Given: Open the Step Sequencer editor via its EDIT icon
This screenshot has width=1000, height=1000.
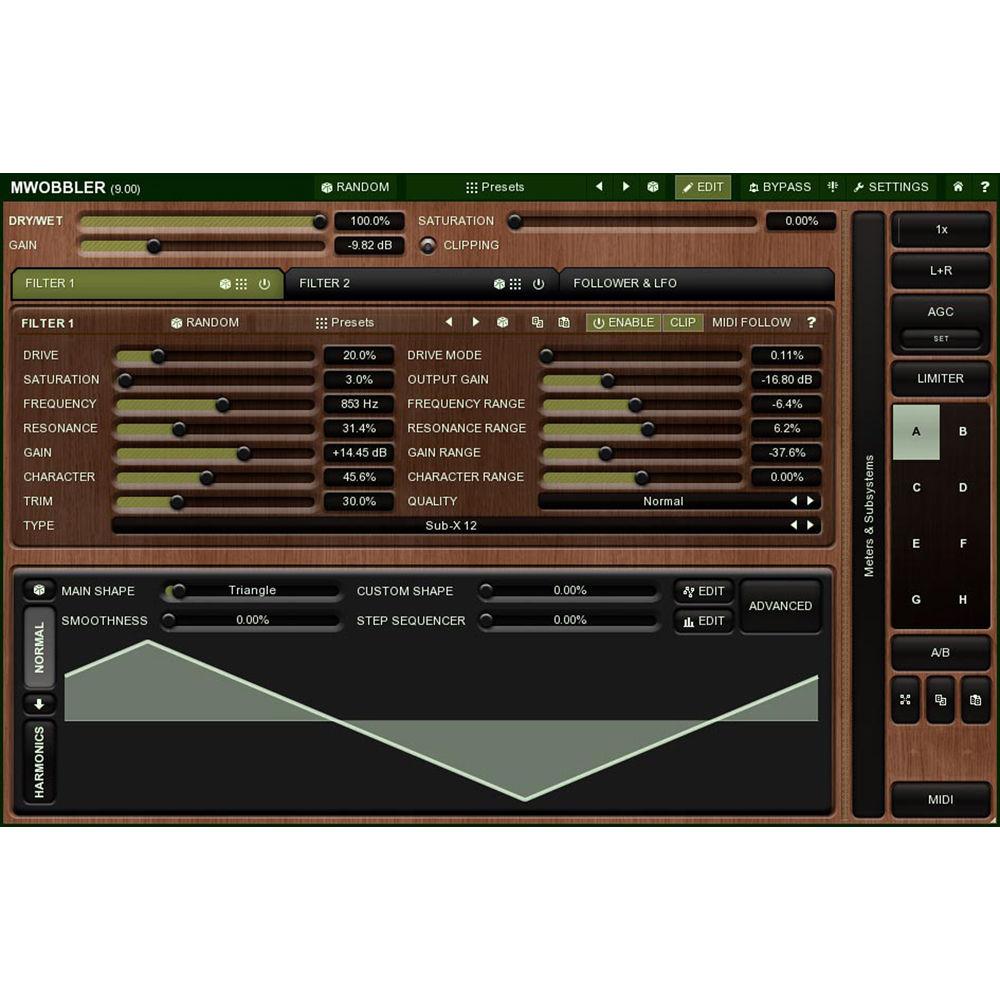Looking at the screenshot, I should click(704, 621).
